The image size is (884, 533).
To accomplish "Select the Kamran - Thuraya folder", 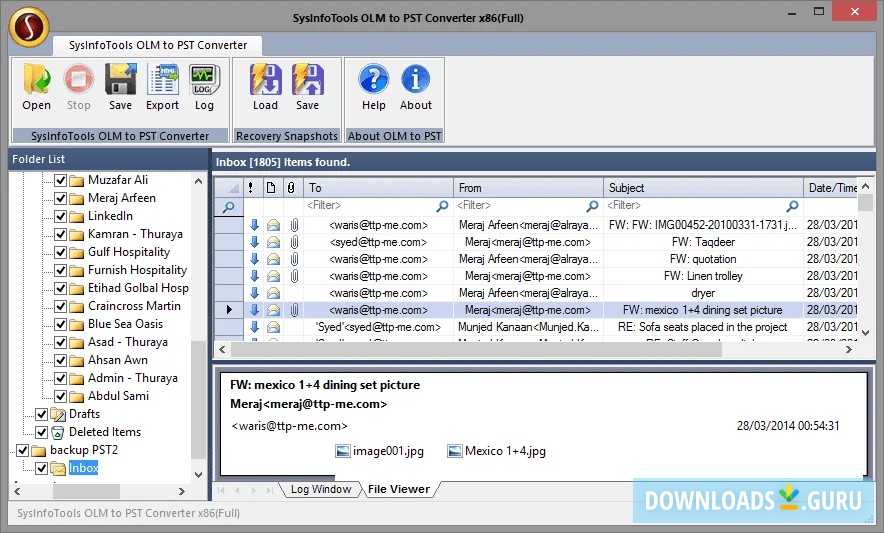I will [135, 234].
